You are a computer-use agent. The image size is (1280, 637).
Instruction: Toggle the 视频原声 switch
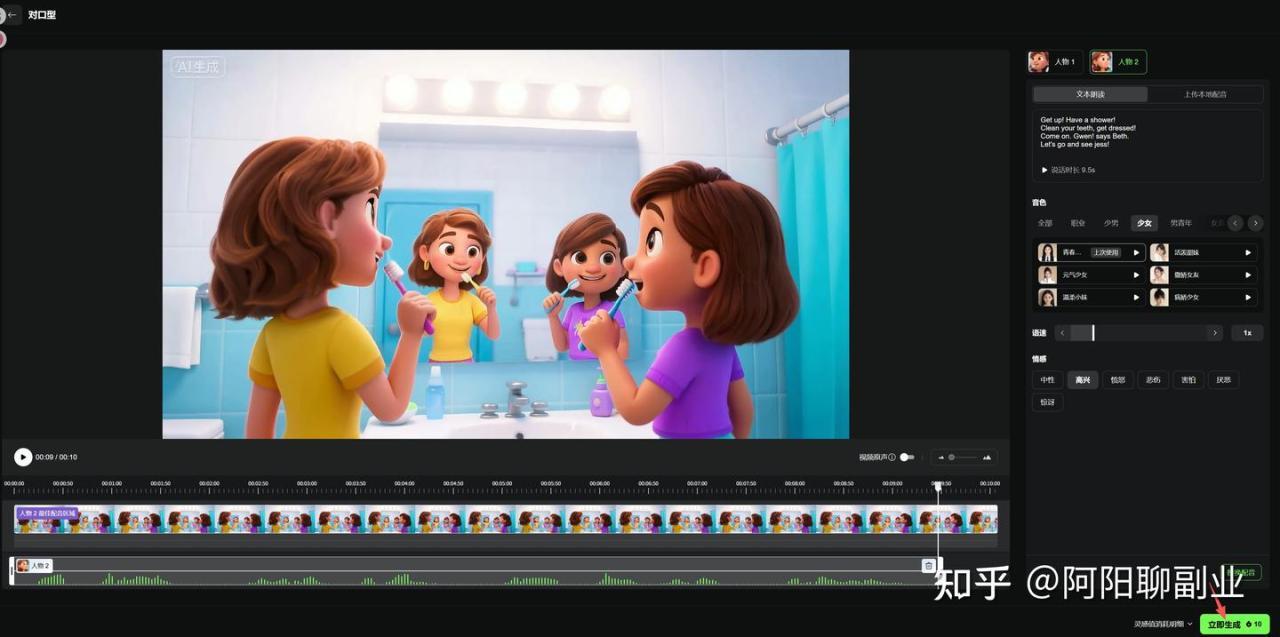(906, 457)
